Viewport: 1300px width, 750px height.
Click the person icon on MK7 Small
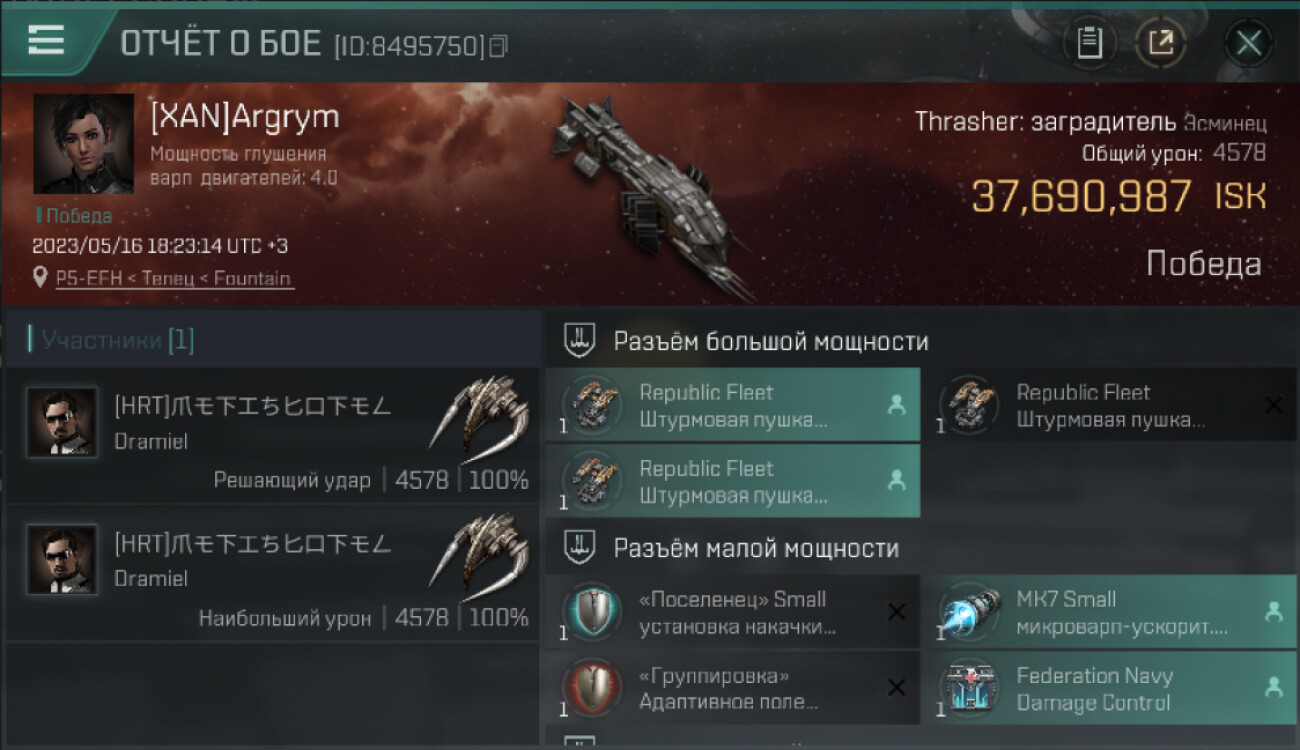click(1273, 612)
